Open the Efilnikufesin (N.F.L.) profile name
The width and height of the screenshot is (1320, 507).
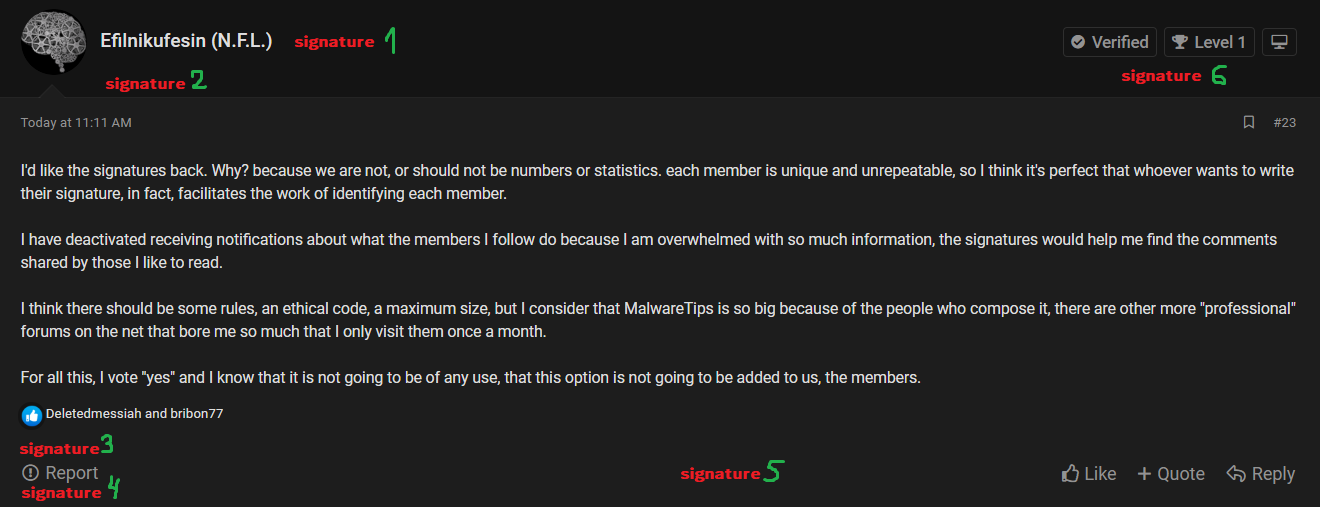click(x=186, y=42)
